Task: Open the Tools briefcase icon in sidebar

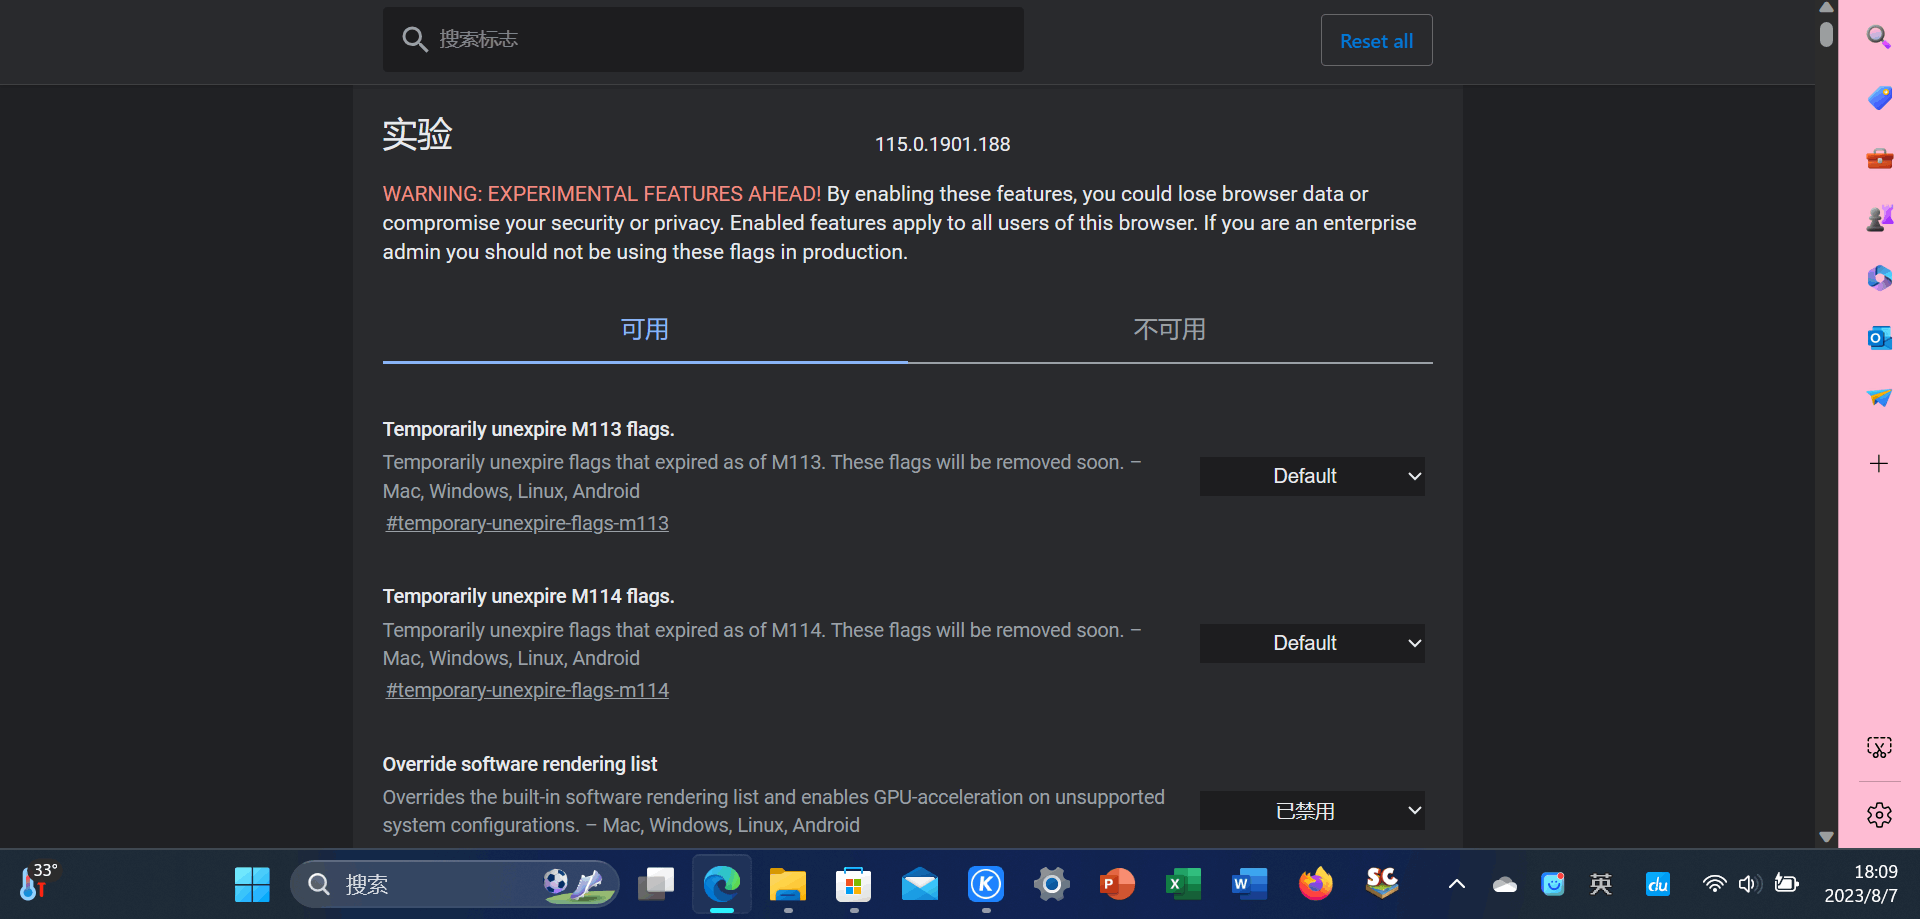Action: (1879, 158)
